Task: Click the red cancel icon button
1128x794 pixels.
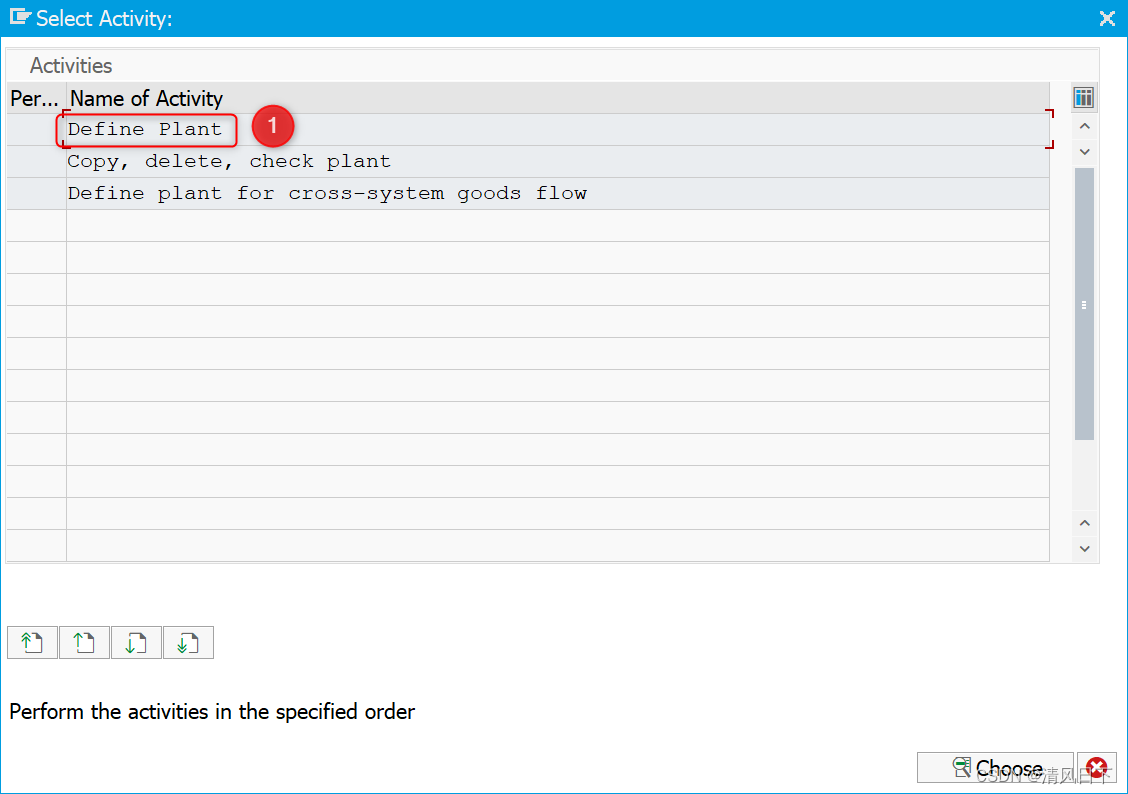Action: tap(1097, 767)
